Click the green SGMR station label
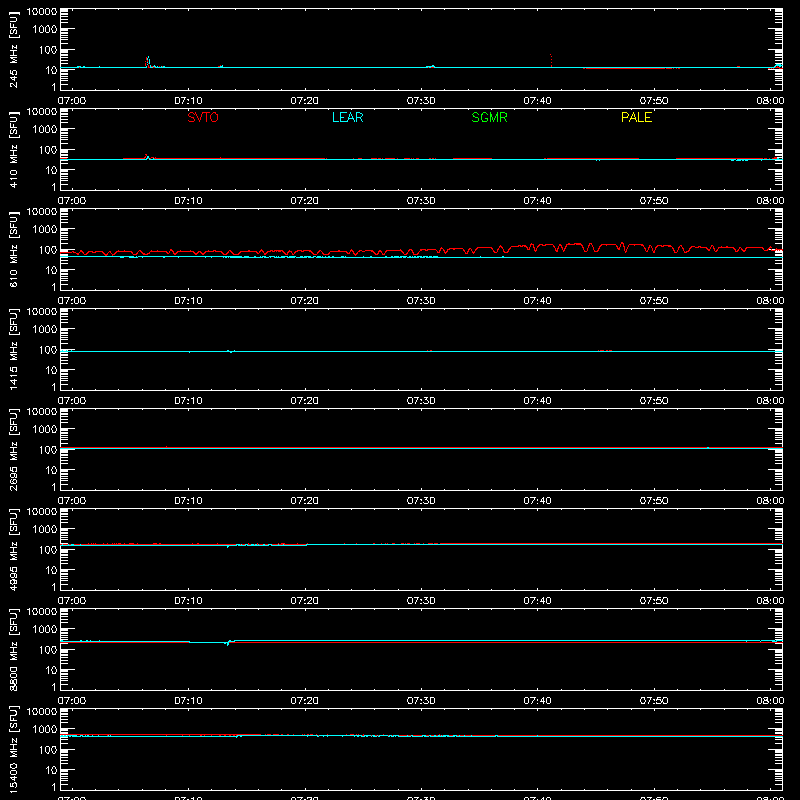800x800 pixels. pyautogui.click(x=489, y=117)
